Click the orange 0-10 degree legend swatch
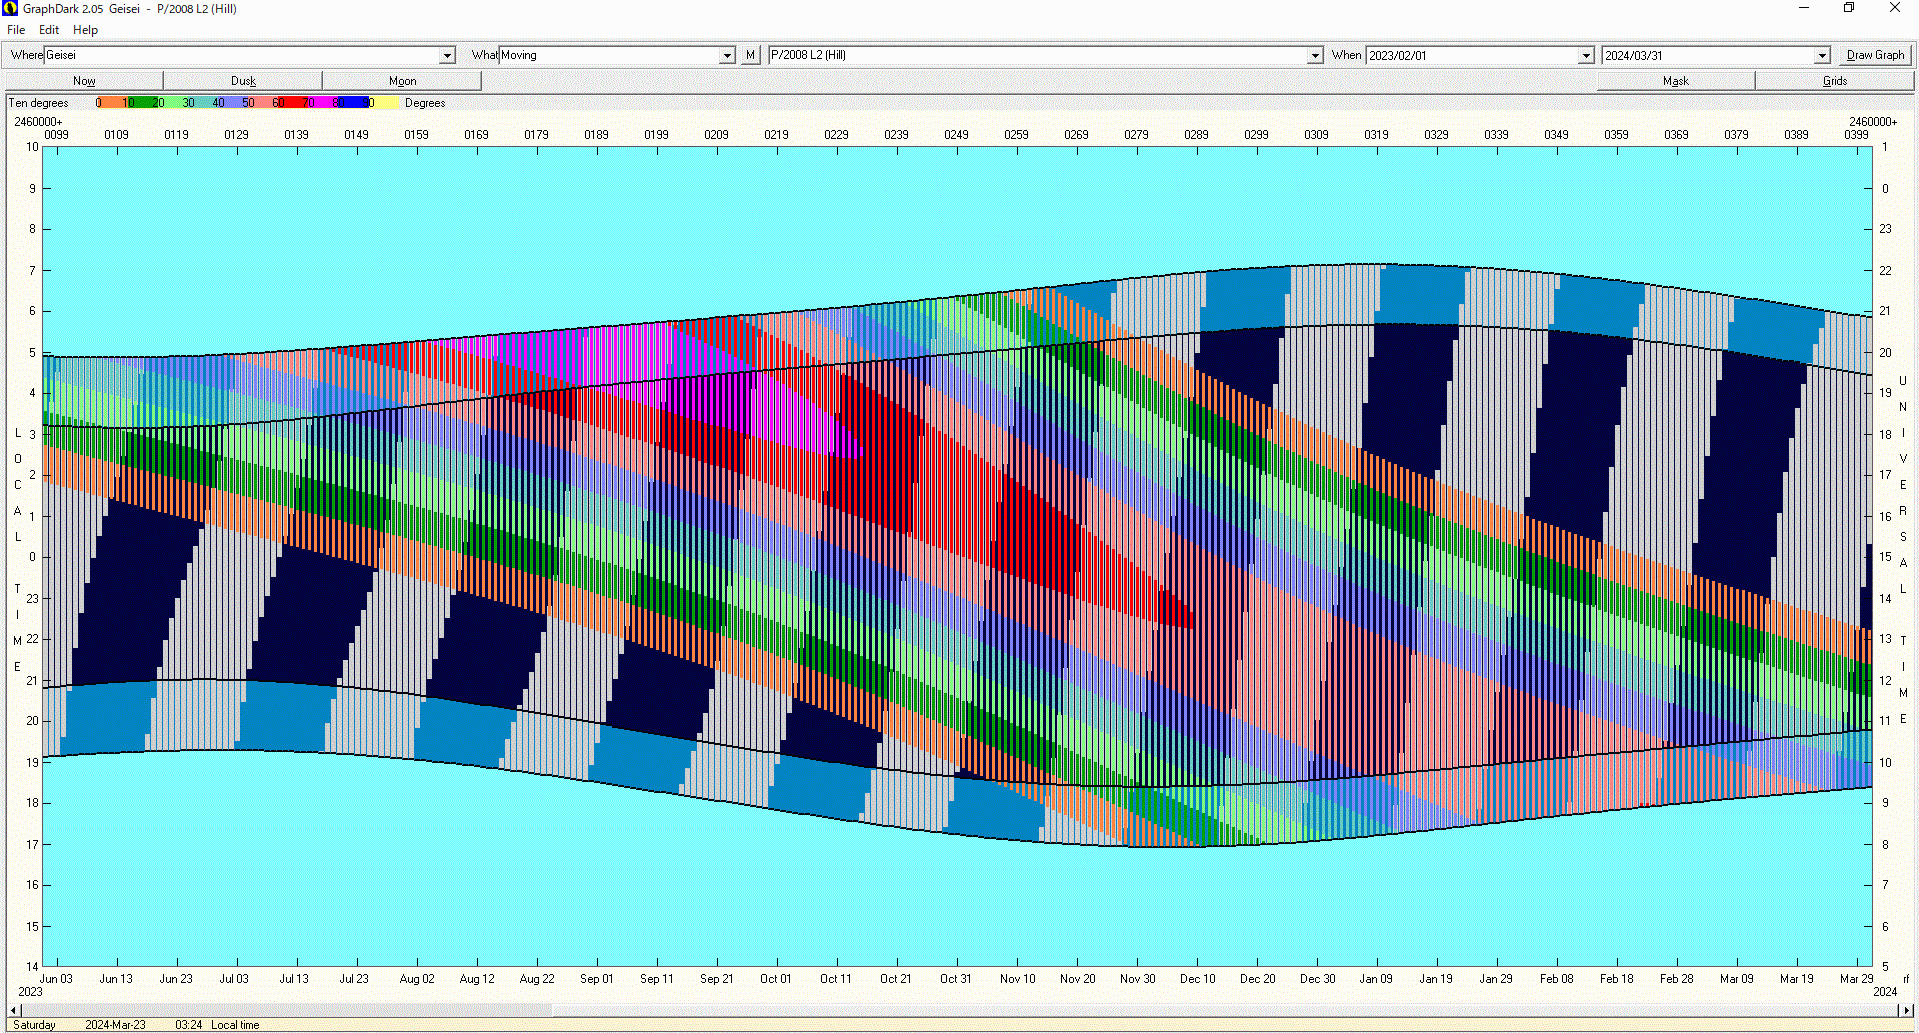 coord(111,103)
